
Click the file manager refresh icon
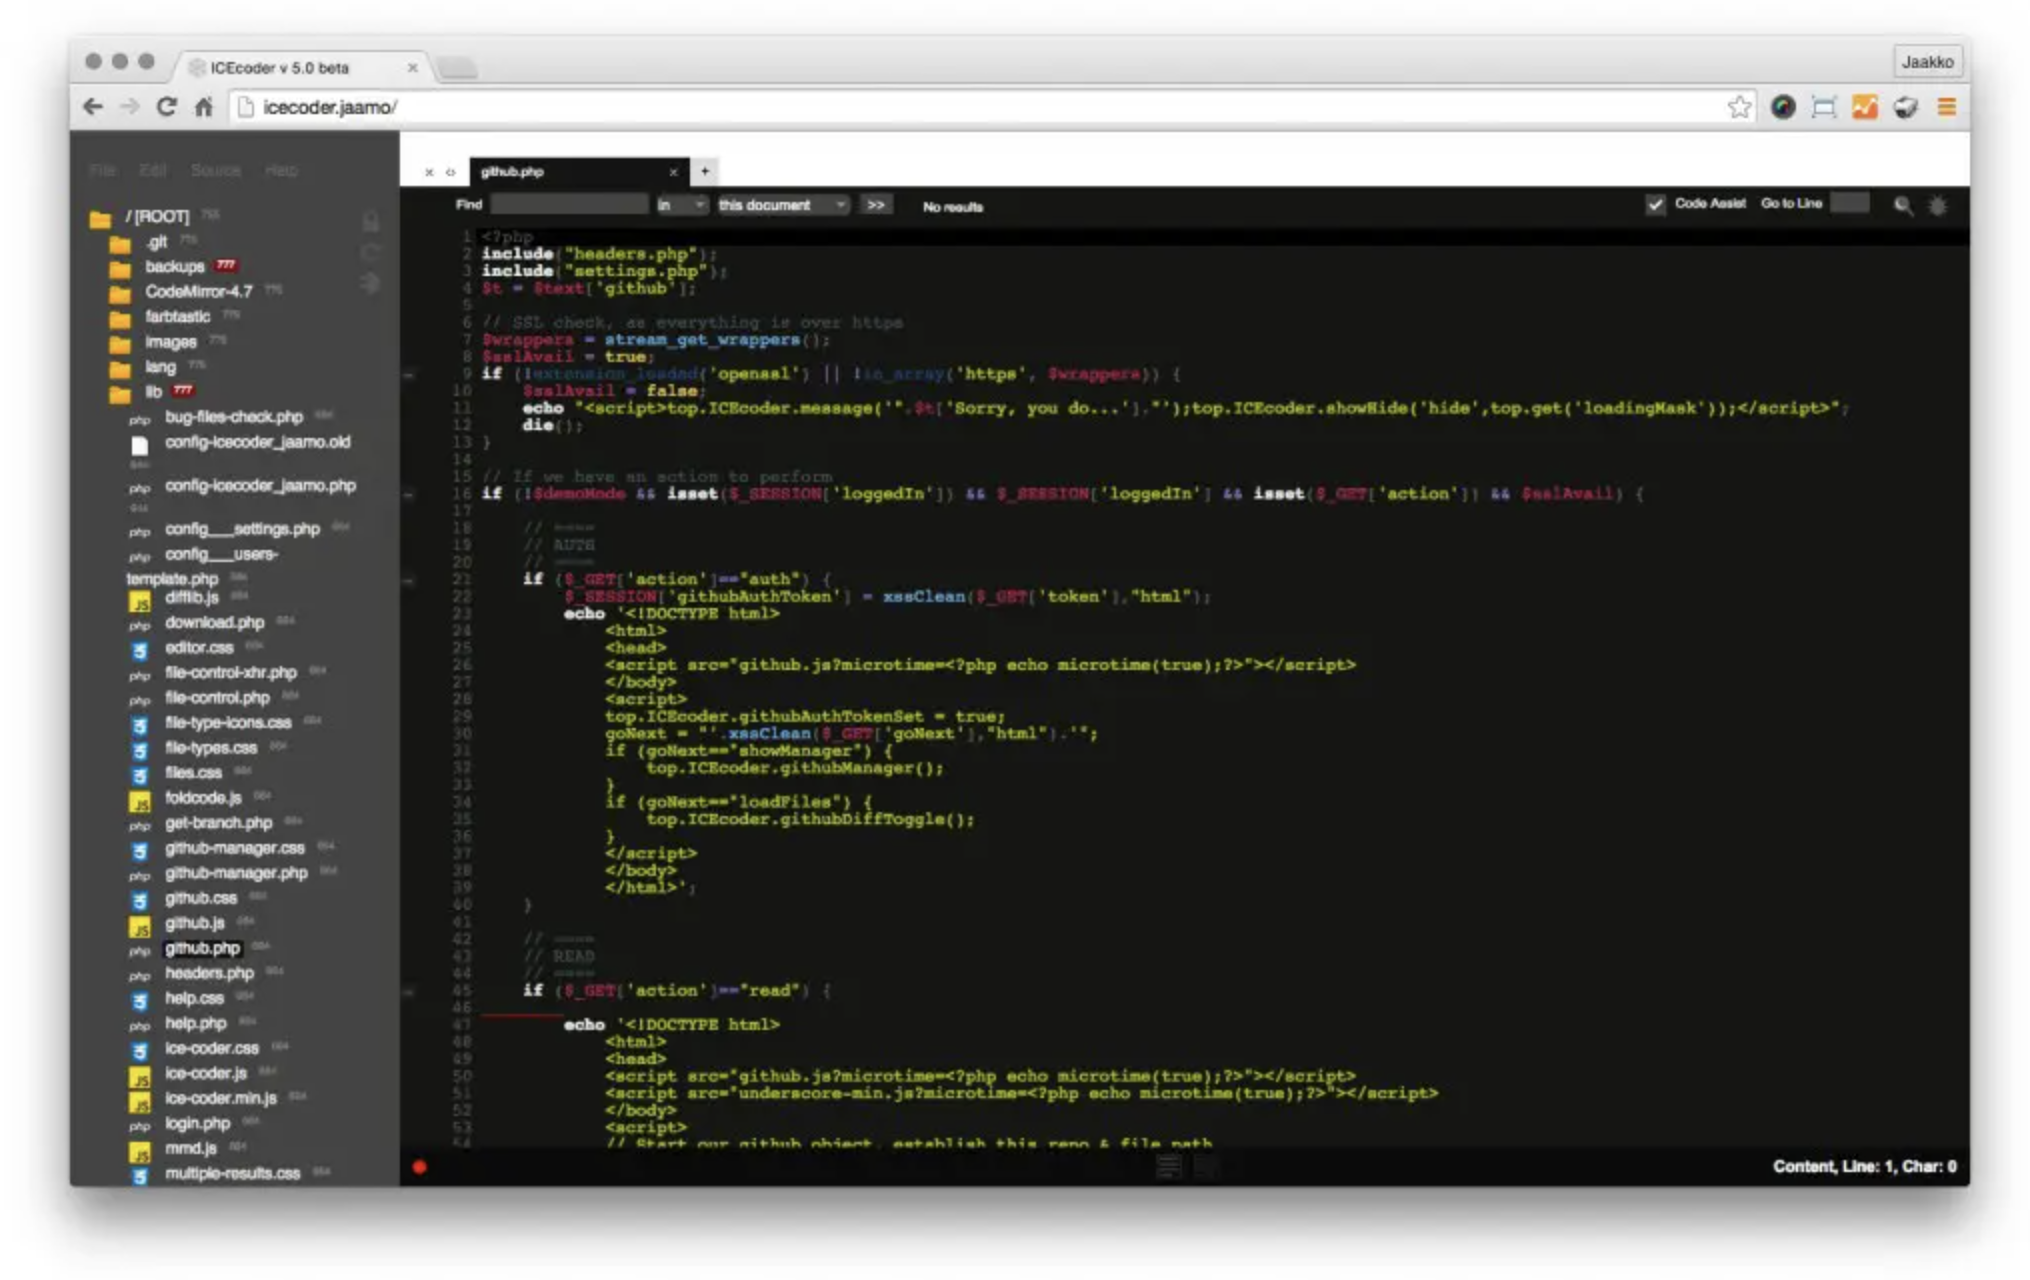(370, 252)
